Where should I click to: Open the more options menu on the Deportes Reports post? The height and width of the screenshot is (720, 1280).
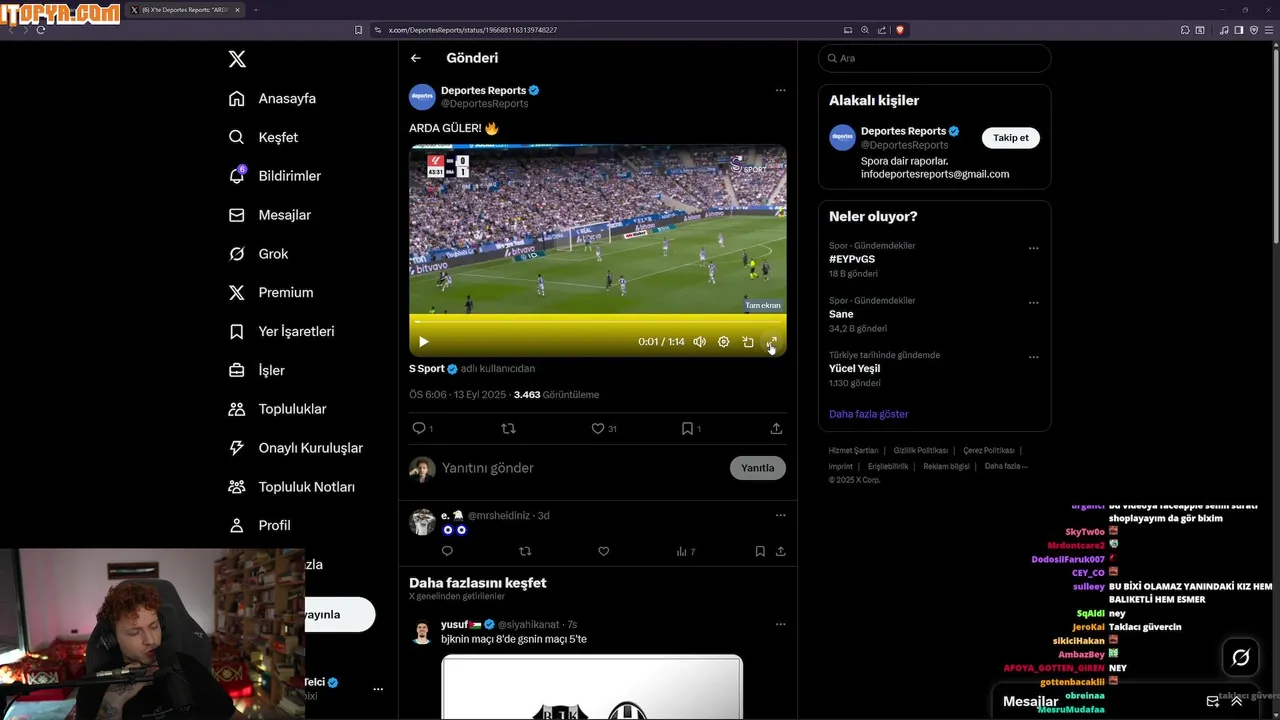coord(781,90)
